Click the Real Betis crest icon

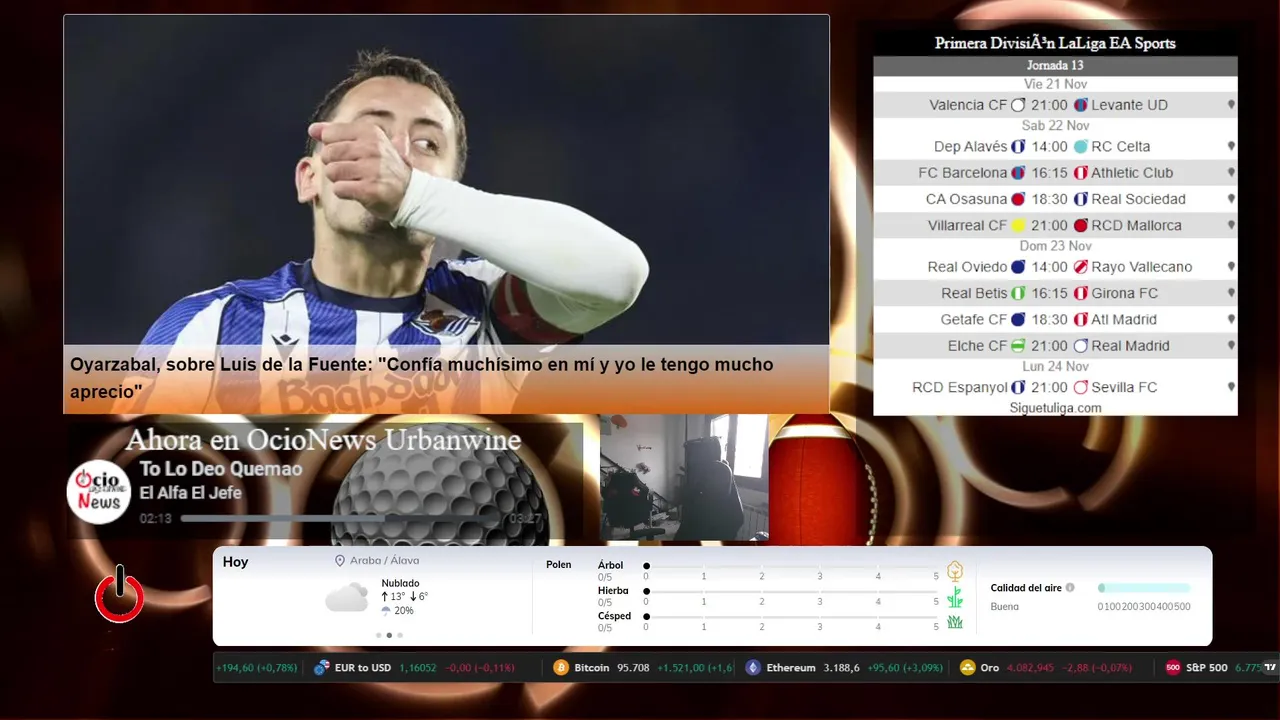[1018, 294]
